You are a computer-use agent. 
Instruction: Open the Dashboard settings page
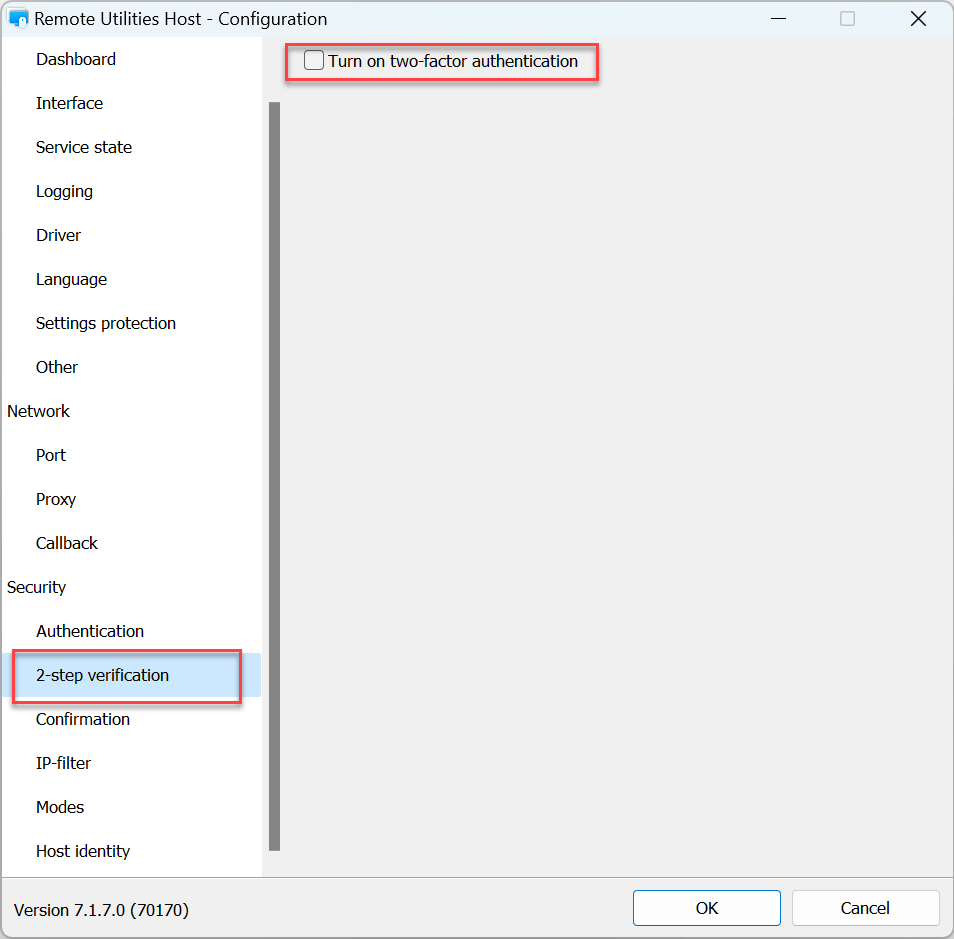[x=76, y=59]
